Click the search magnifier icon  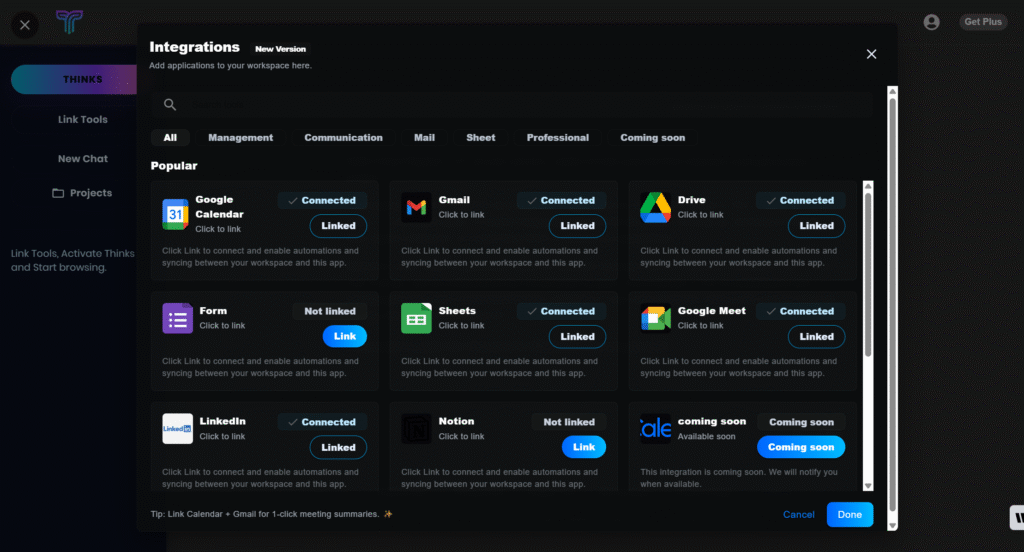(170, 105)
